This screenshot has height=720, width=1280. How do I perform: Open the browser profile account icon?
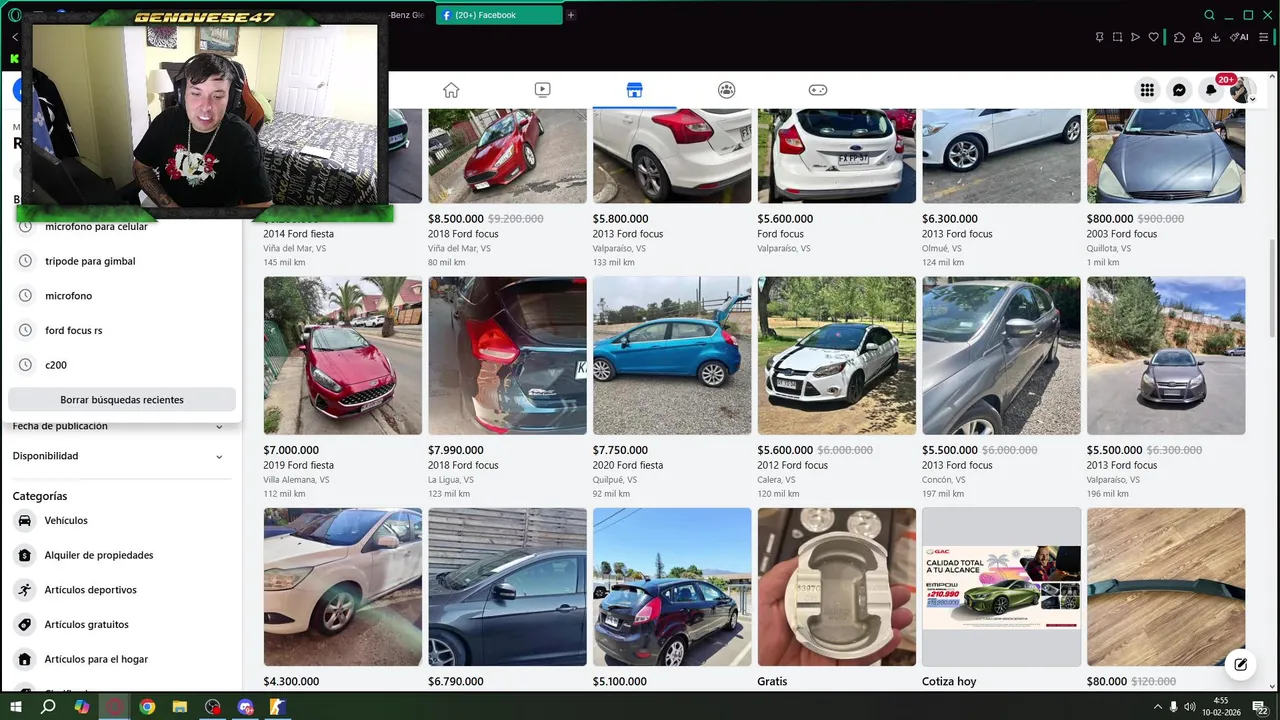pyautogui.click(x=1197, y=37)
